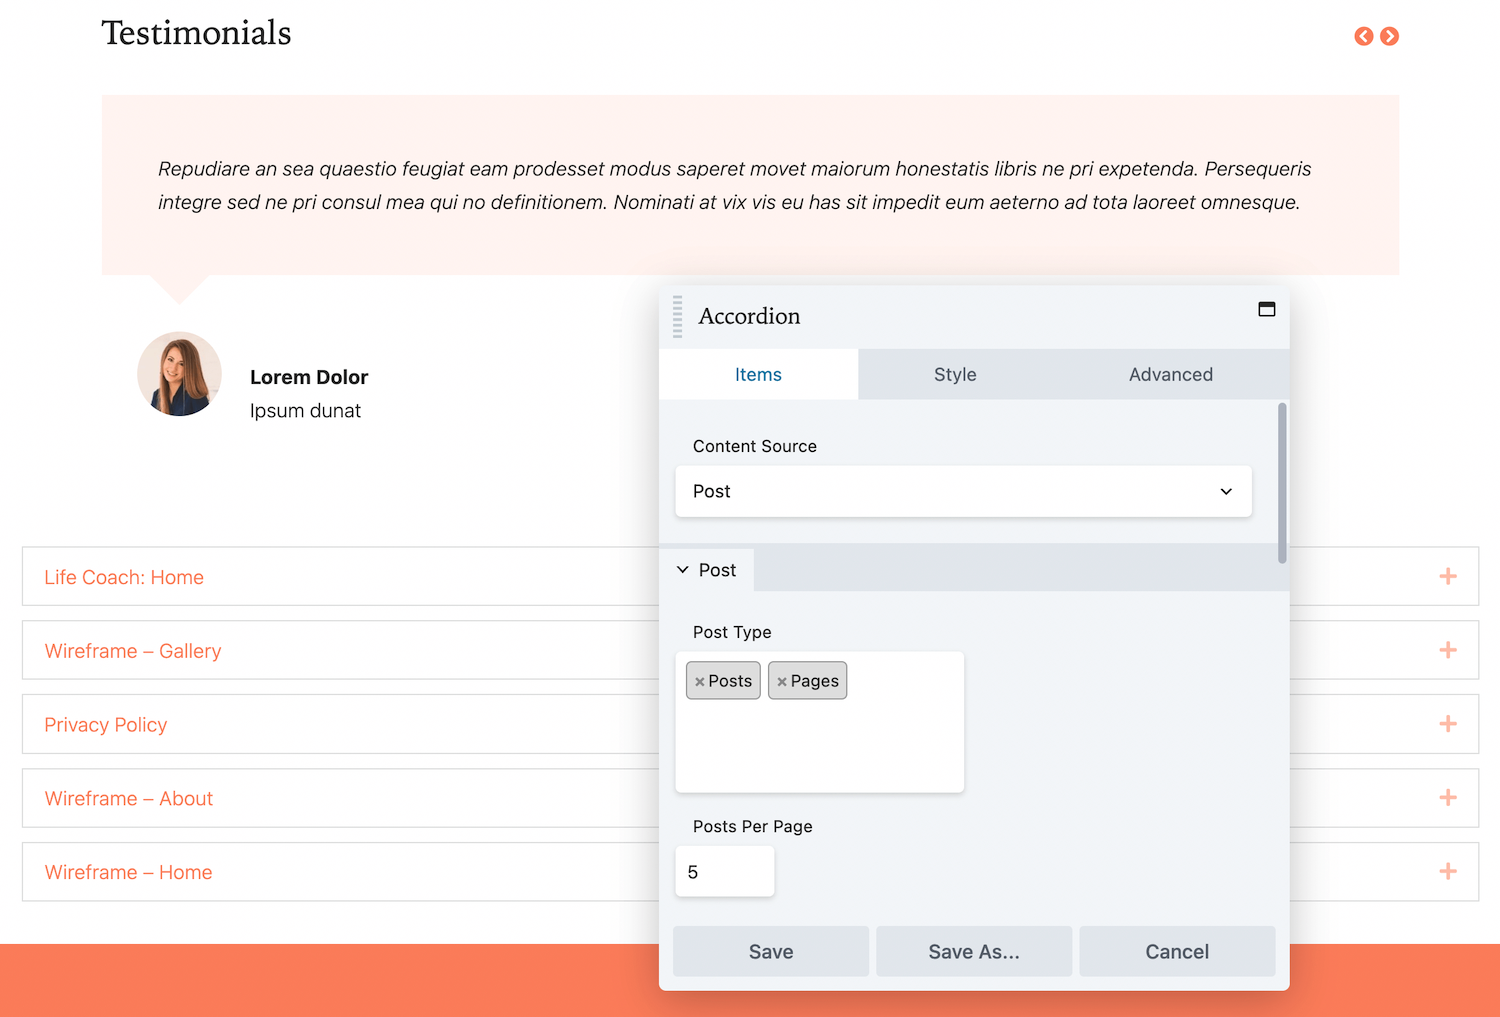Screen dimensions: 1500x1017
Task: Click the previous testimonial arrow icon
Action: point(1363,36)
